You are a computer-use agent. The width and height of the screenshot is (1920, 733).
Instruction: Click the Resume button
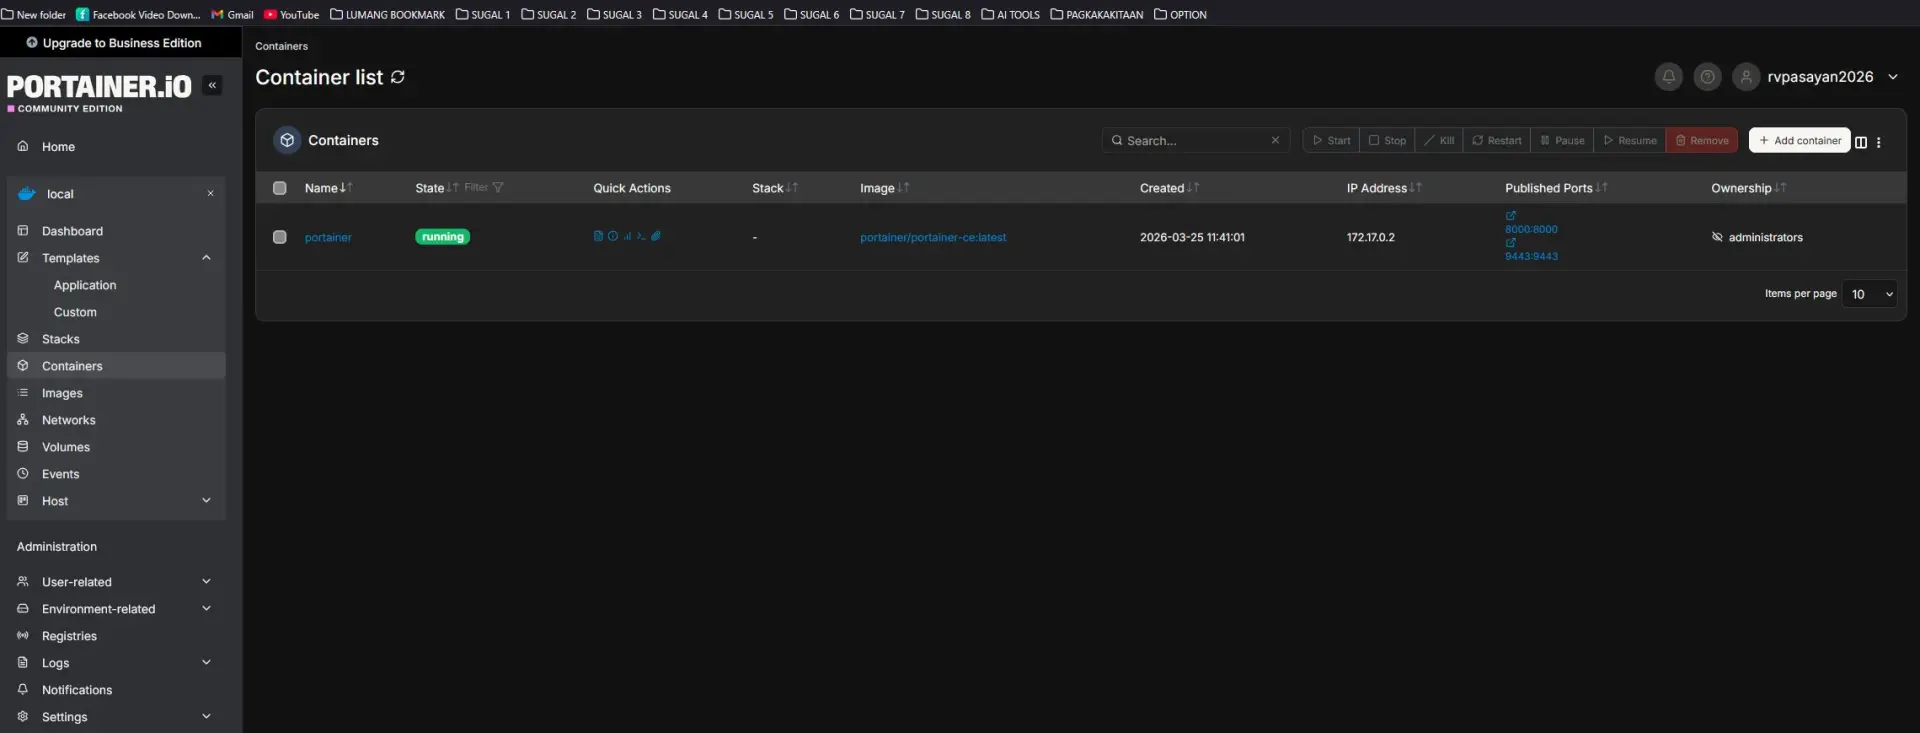[x=1630, y=140]
